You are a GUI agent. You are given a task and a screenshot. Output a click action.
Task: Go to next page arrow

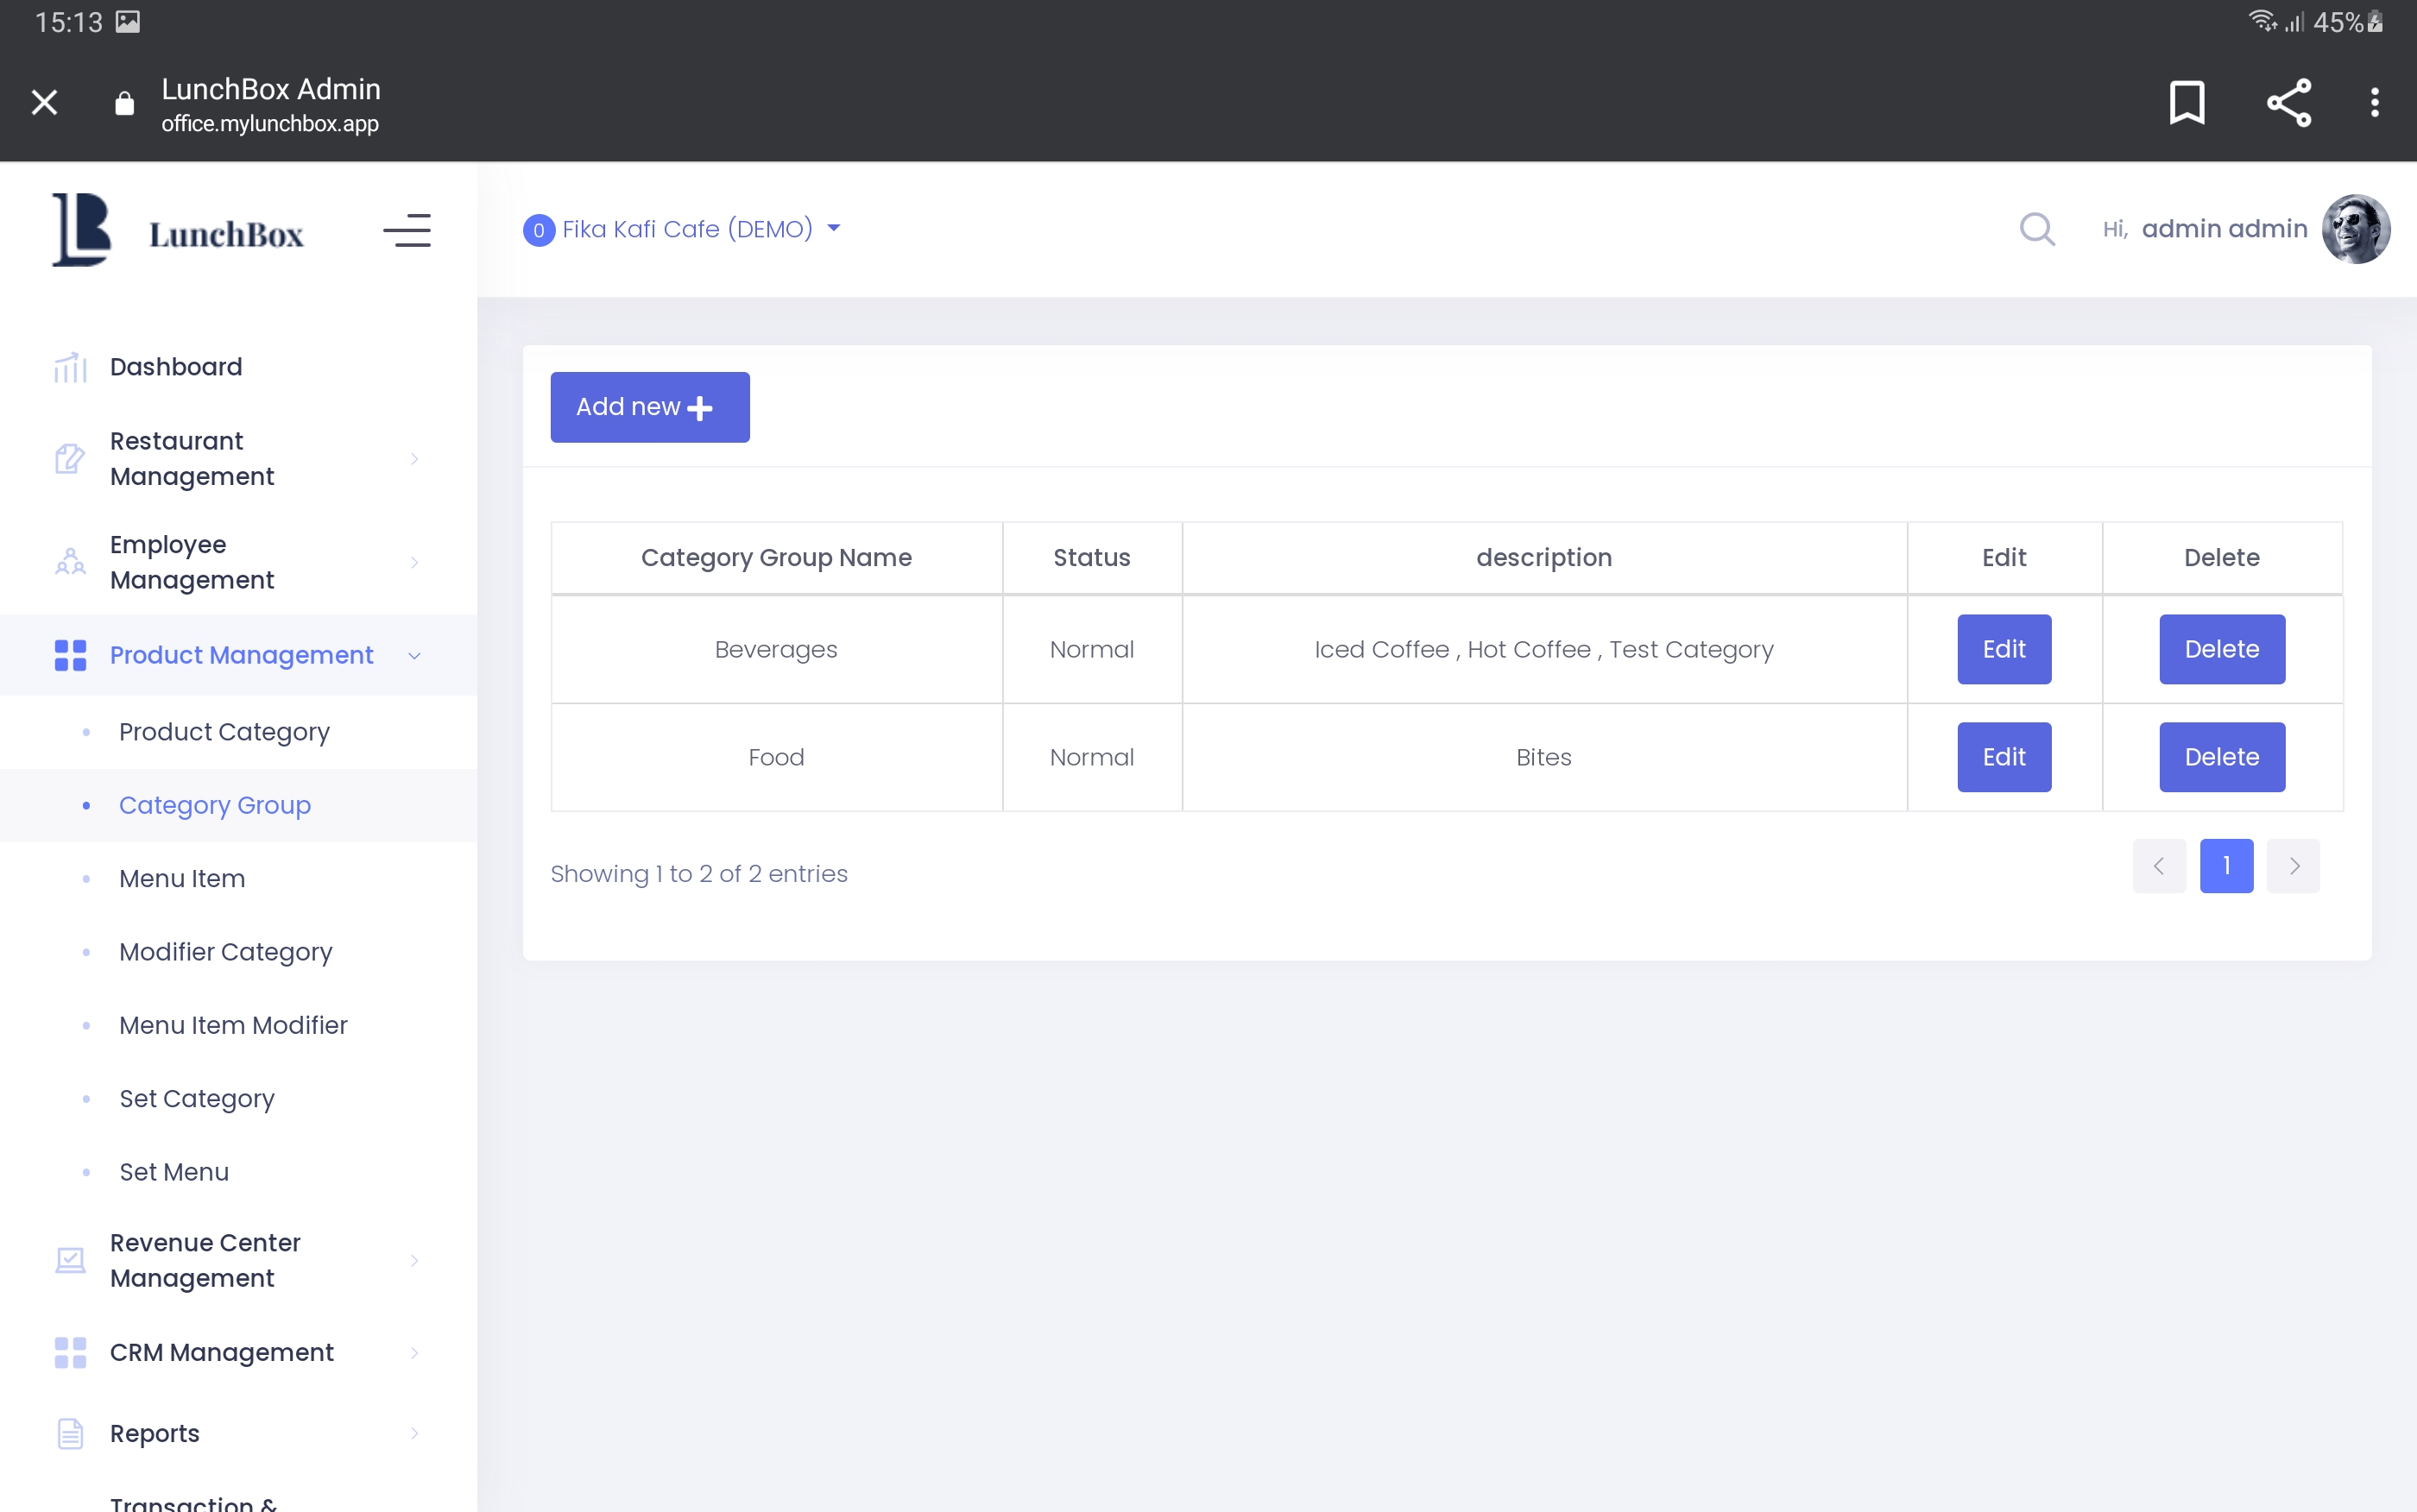click(x=2293, y=866)
